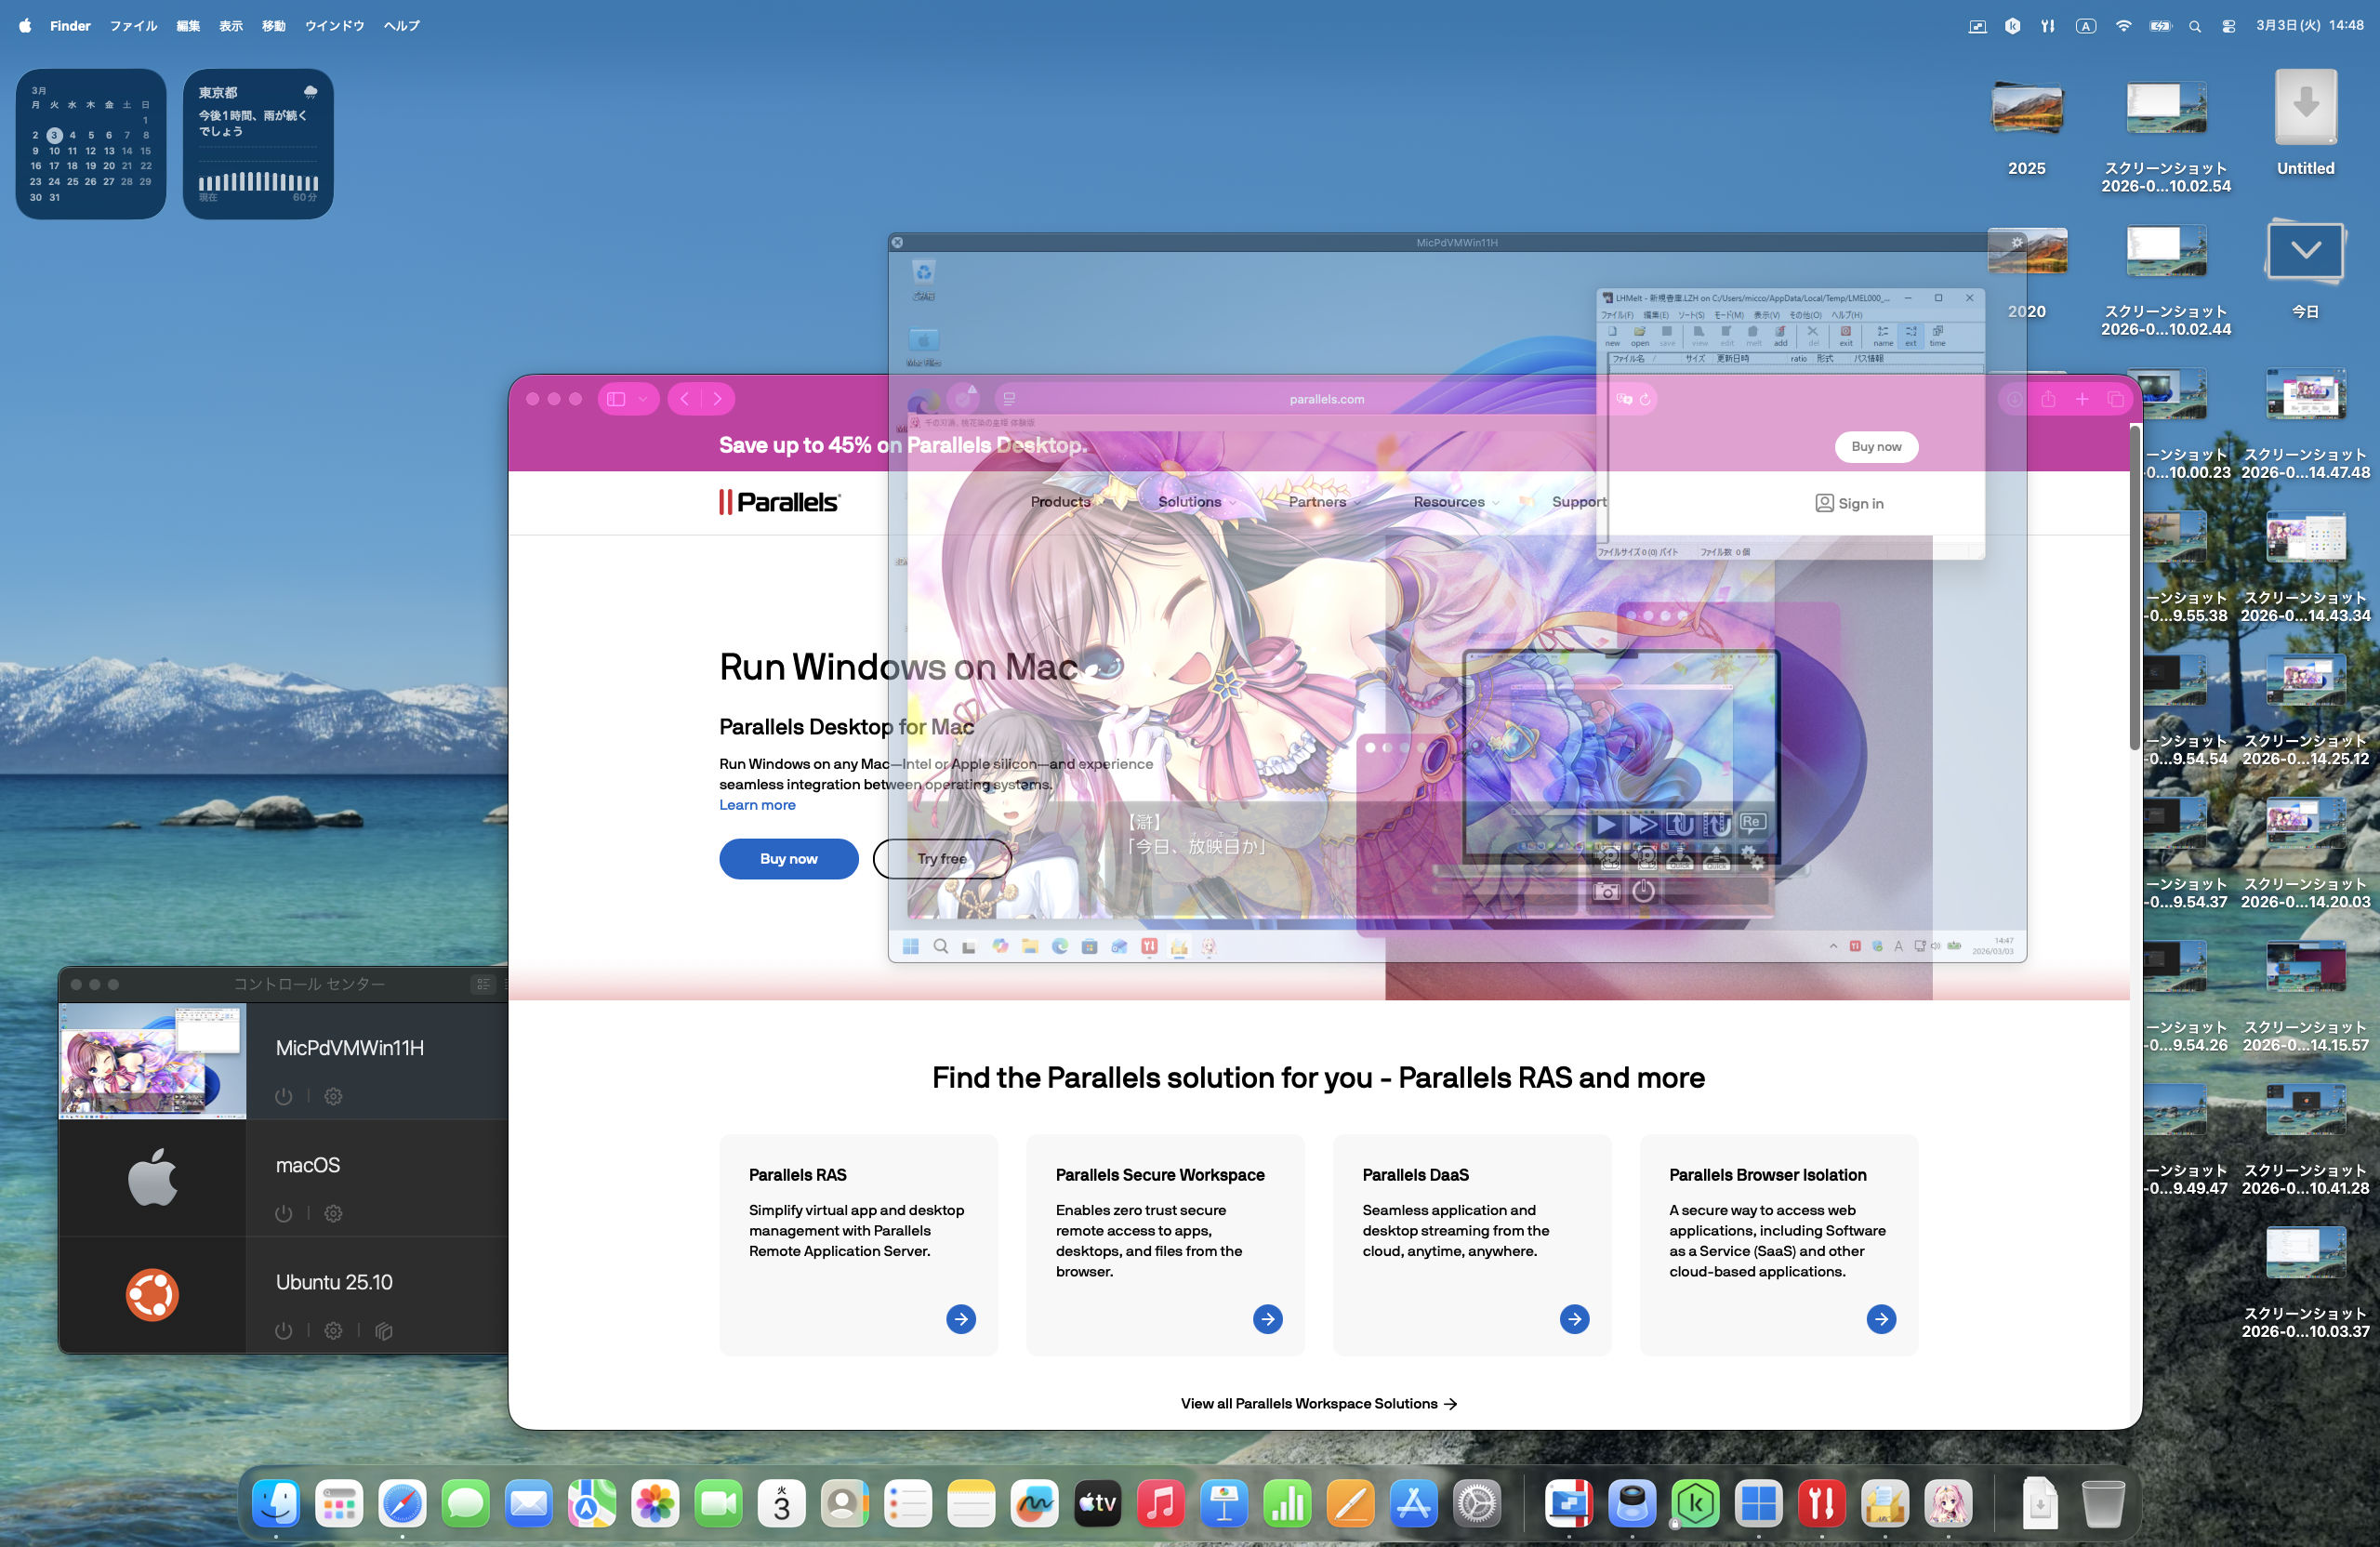2380x1547 pixels.
Task: Open the 表示 menu in the menu bar
Action: click(x=231, y=26)
